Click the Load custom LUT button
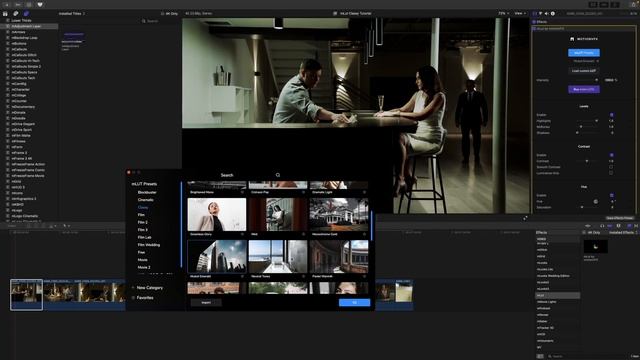Image resolution: width=640 pixels, height=360 pixels. tap(584, 71)
